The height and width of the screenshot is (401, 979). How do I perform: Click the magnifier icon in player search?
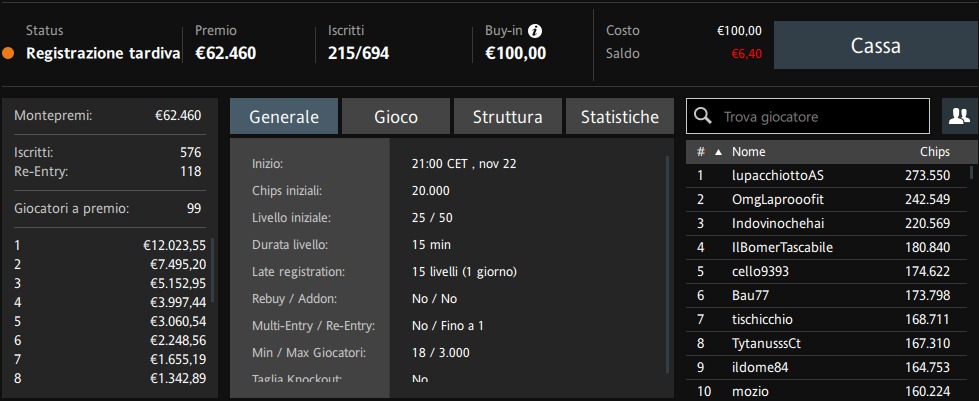click(x=703, y=116)
